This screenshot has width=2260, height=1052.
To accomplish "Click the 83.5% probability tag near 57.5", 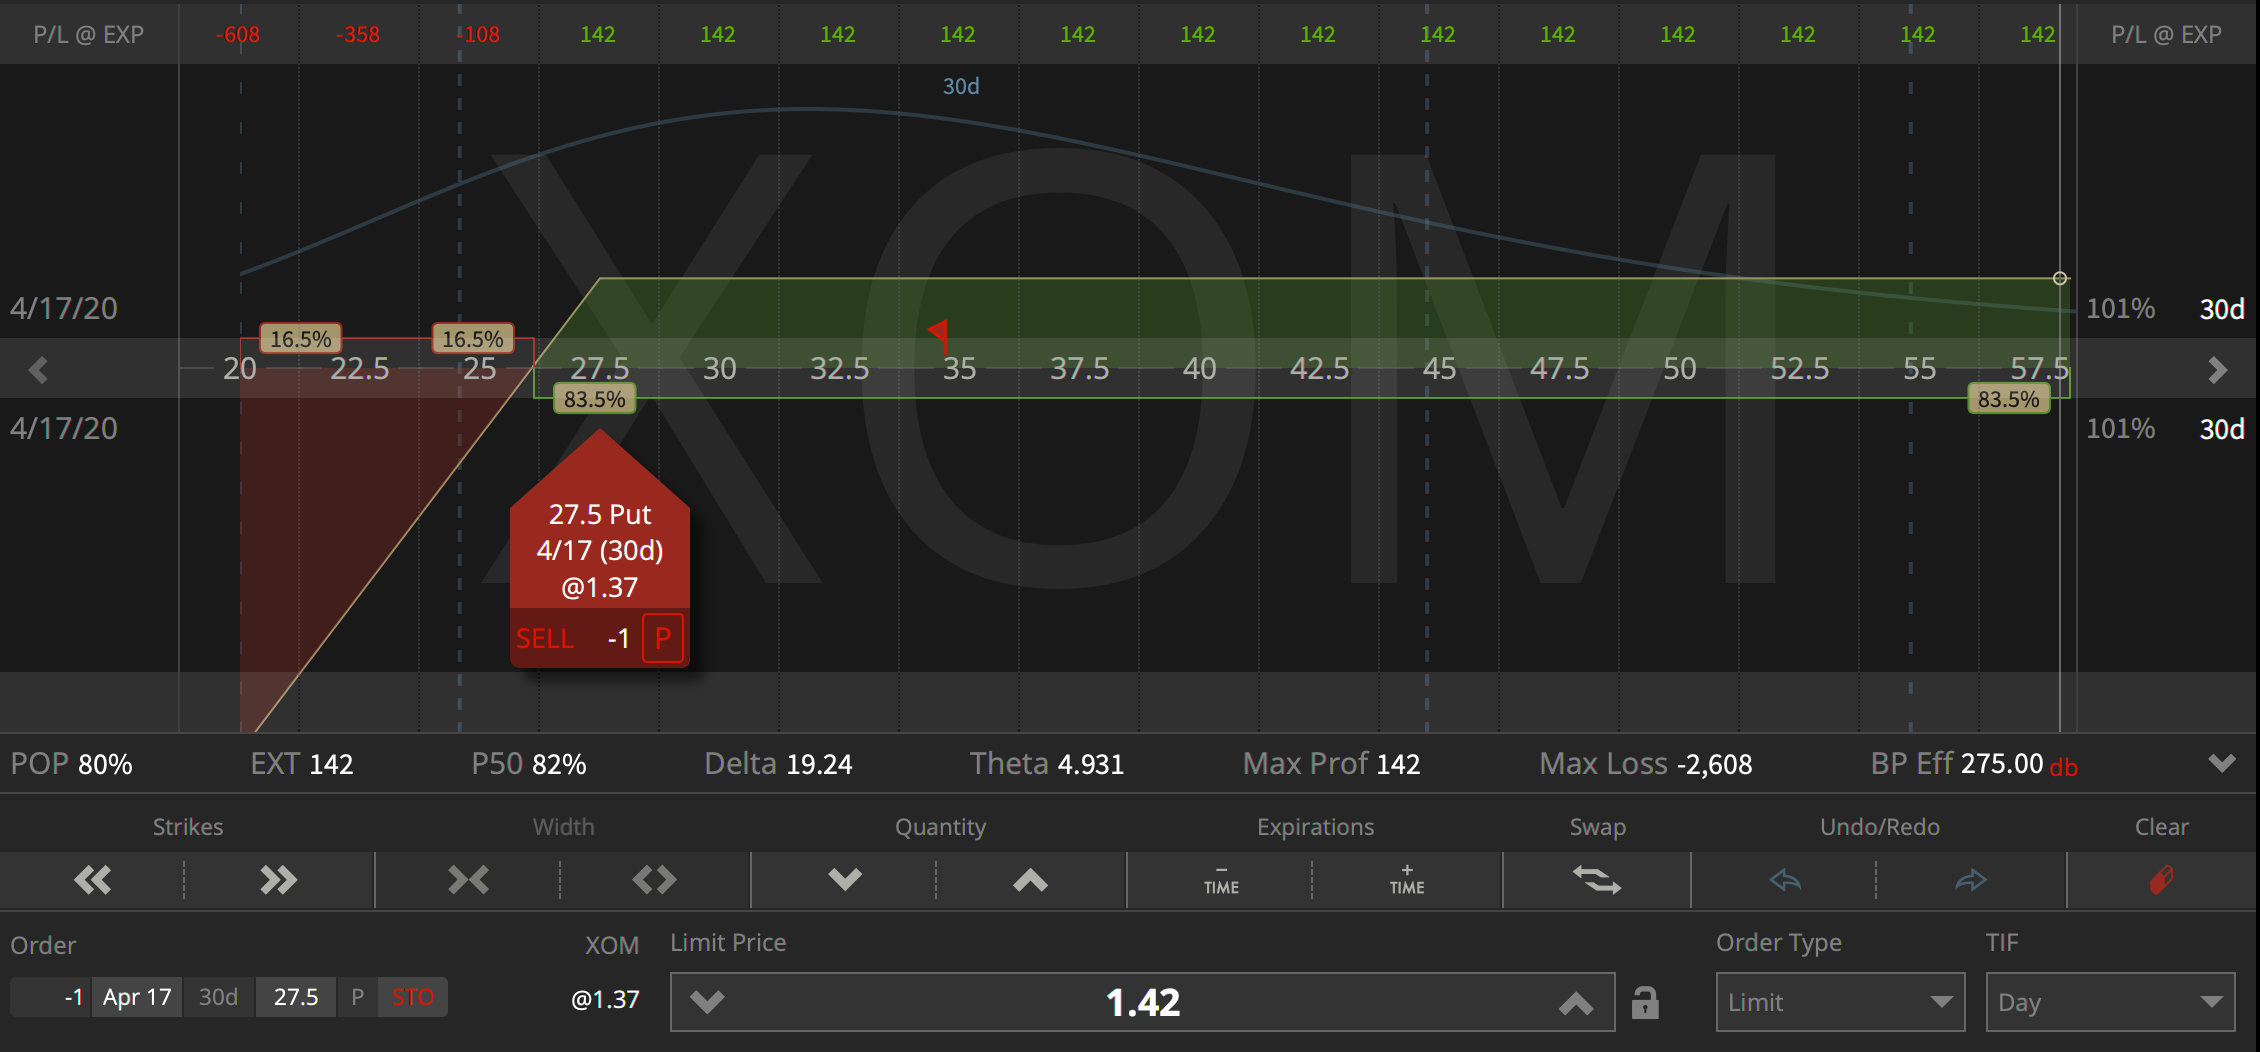I will (x=2009, y=400).
